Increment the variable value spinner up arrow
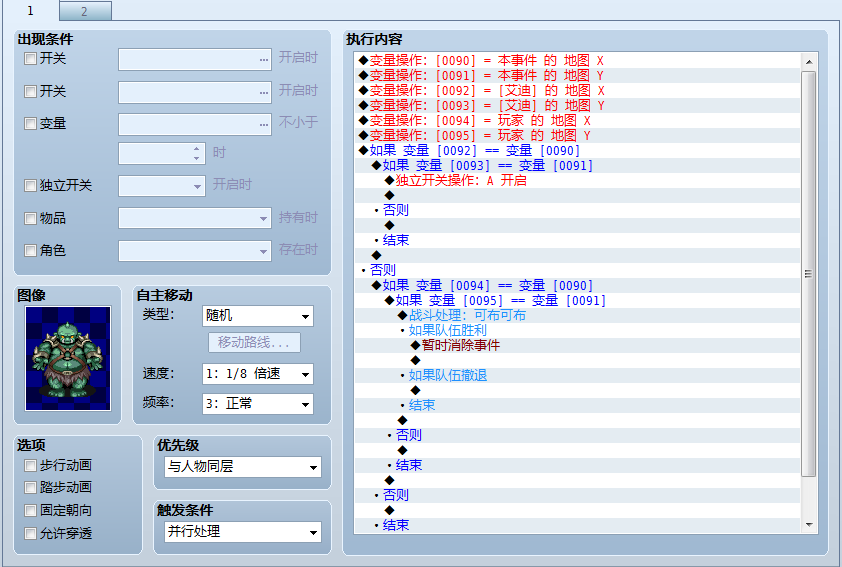Viewport: 842px width, 567px height. coord(197,149)
